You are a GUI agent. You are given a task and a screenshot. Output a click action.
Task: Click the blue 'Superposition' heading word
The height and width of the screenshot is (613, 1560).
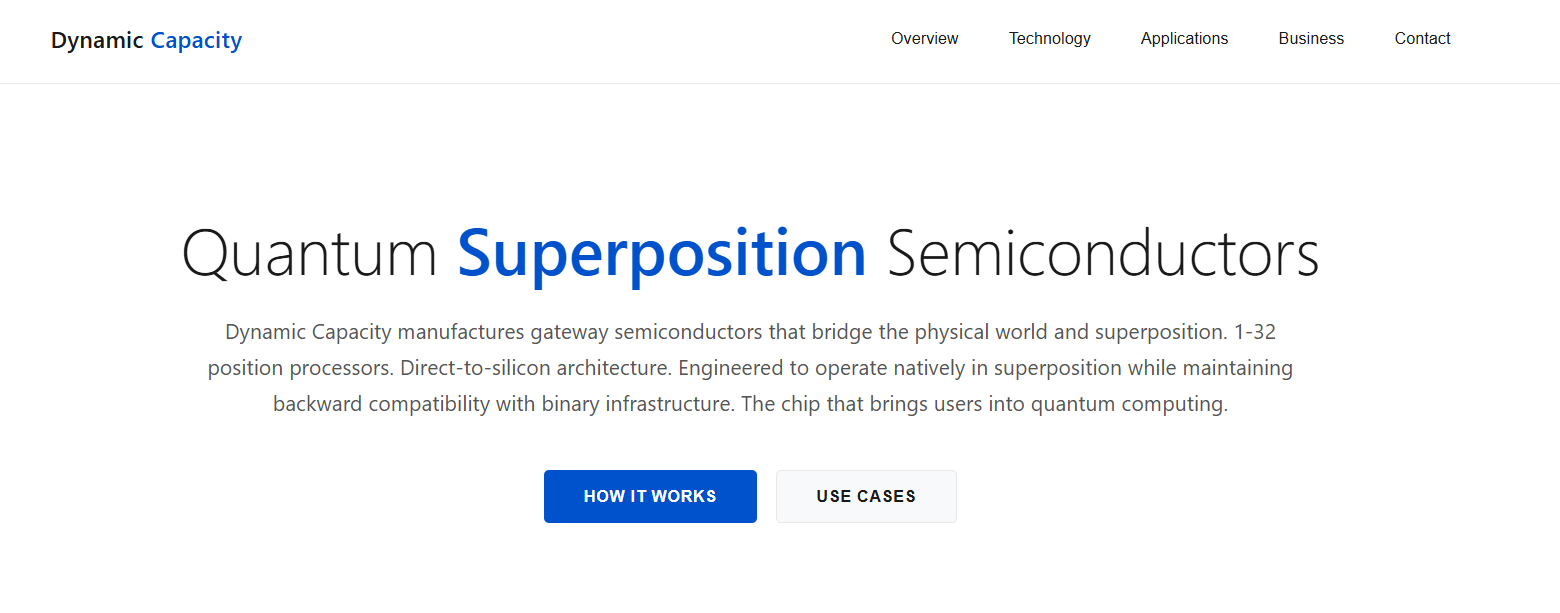point(662,254)
